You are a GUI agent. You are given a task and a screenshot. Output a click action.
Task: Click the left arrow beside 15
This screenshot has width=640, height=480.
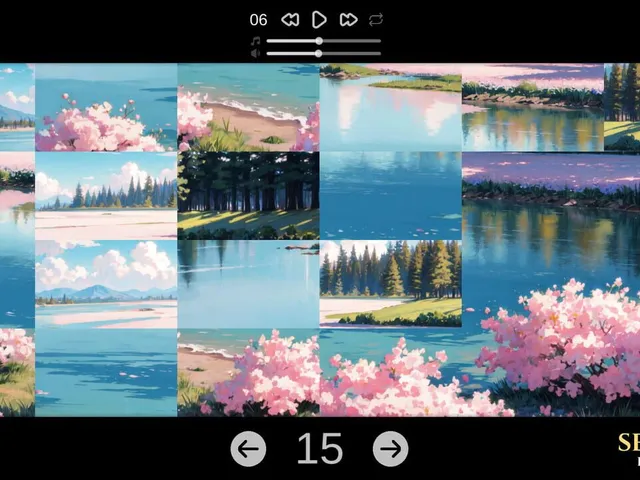click(x=248, y=449)
